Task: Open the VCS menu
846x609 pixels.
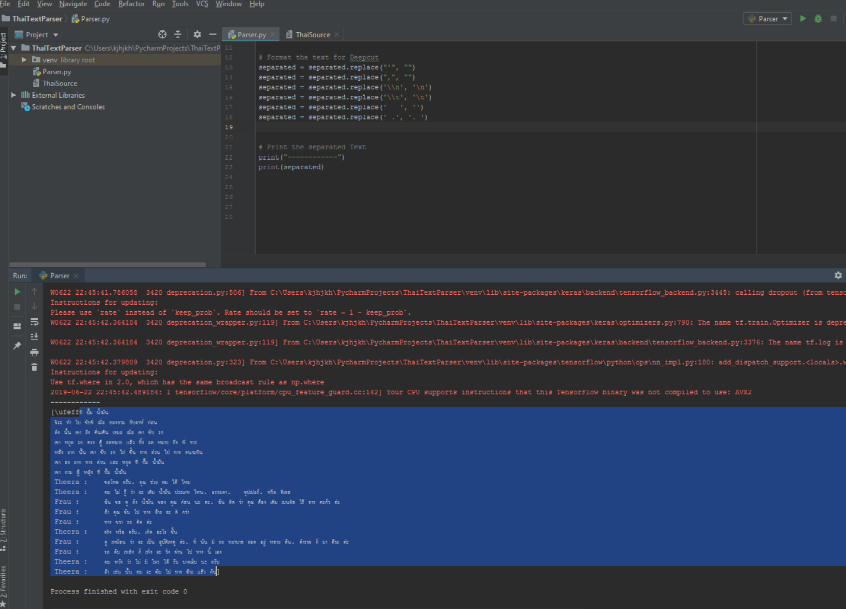Action: [202, 4]
